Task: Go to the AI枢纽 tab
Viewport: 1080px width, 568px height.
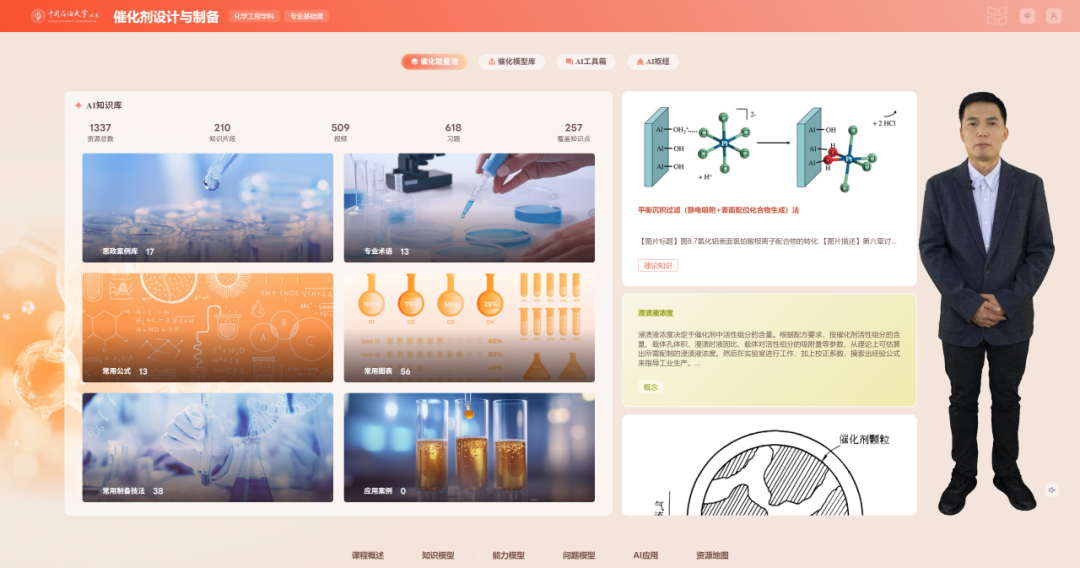Action: pyautogui.click(x=653, y=62)
